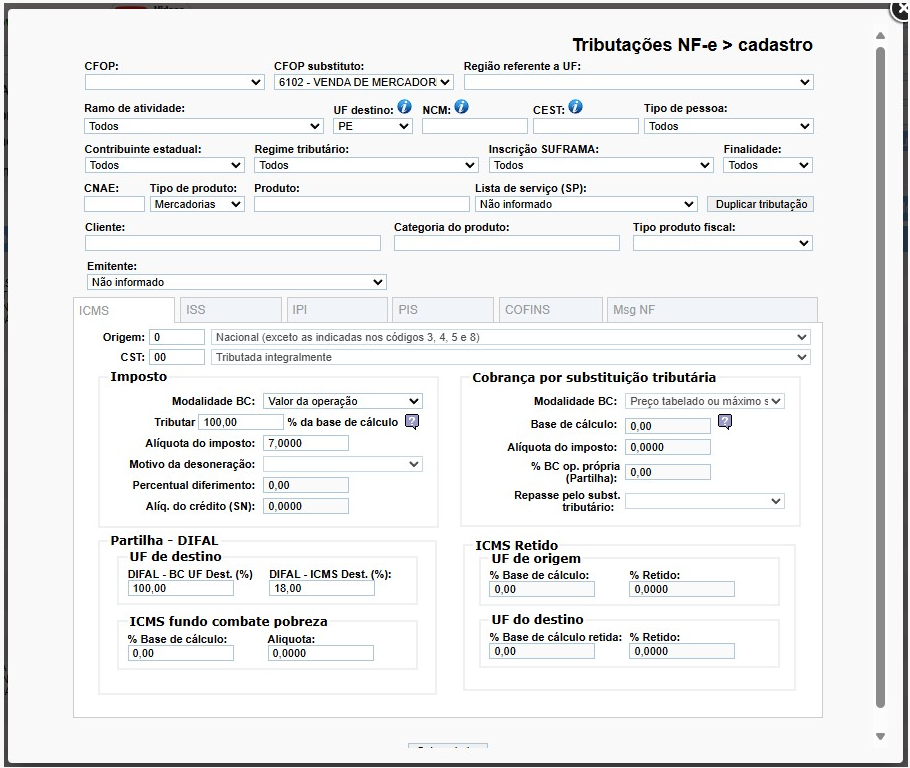Focus fundo combate pobreza Aliquota field

pyautogui.click(x=320, y=653)
